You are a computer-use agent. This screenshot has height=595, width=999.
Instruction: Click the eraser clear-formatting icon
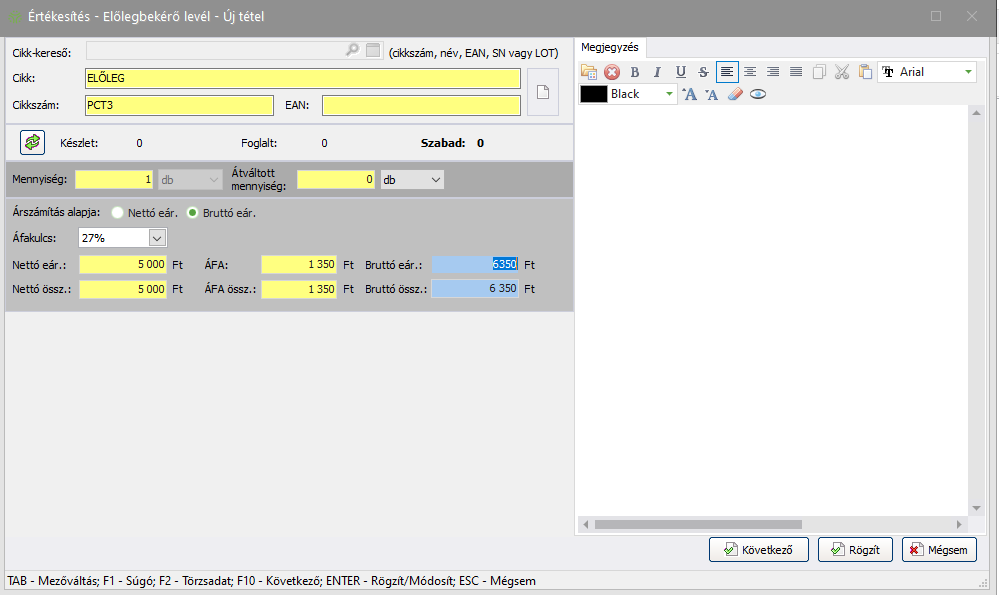735,94
